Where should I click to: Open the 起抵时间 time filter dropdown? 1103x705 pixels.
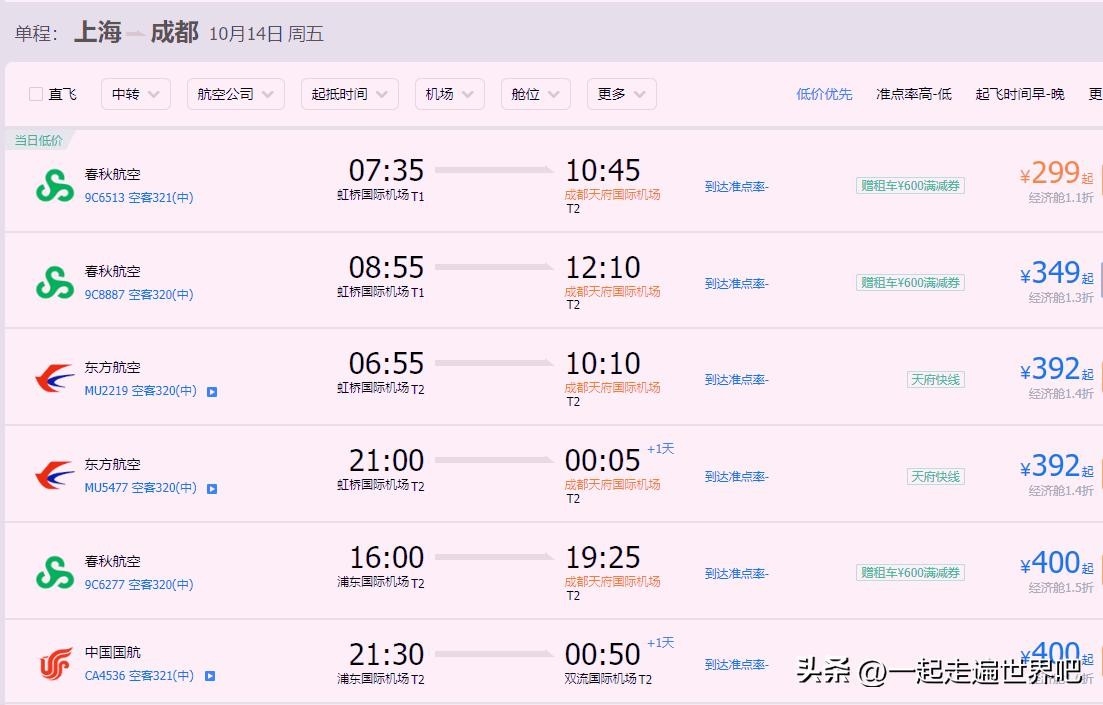pos(349,94)
